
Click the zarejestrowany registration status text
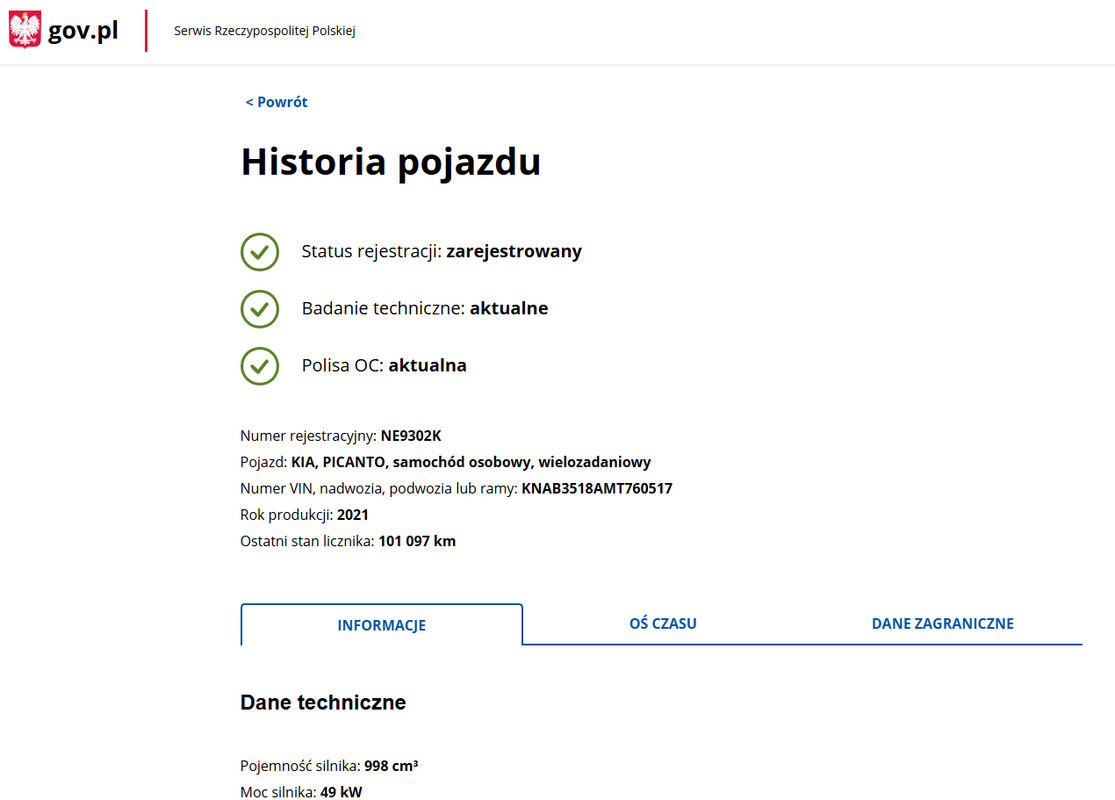point(513,252)
